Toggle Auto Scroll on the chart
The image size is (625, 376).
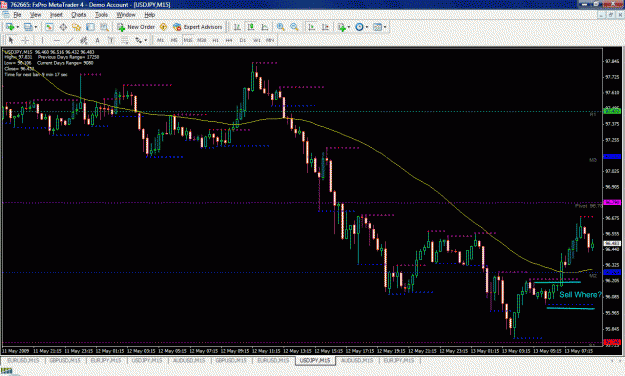(312, 27)
